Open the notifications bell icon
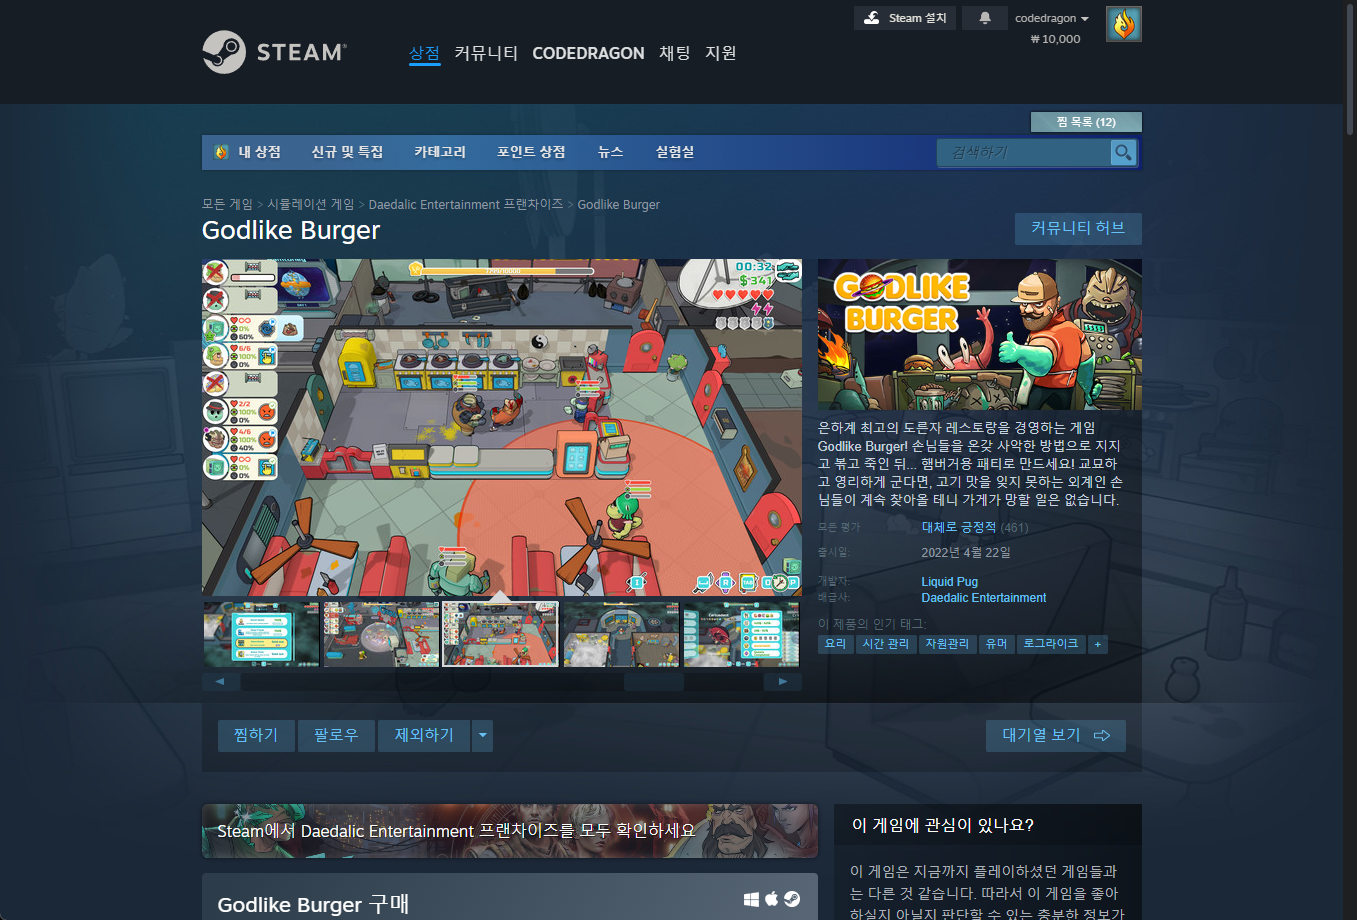This screenshot has height=920, width=1357. click(985, 18)
